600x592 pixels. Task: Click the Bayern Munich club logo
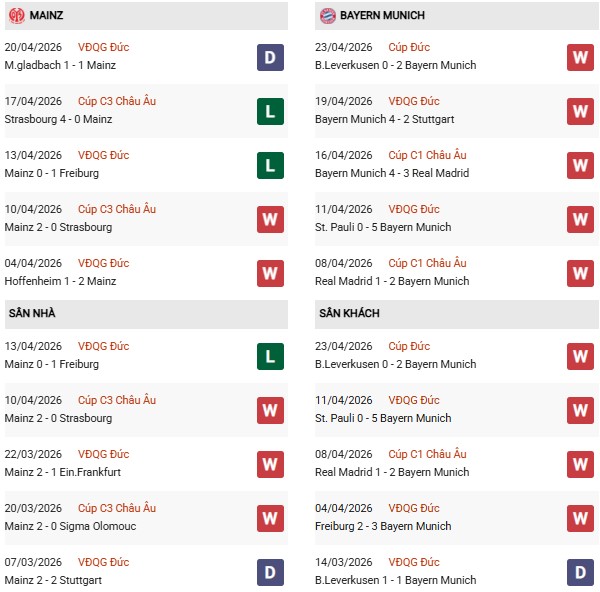(x=327, y=16)
